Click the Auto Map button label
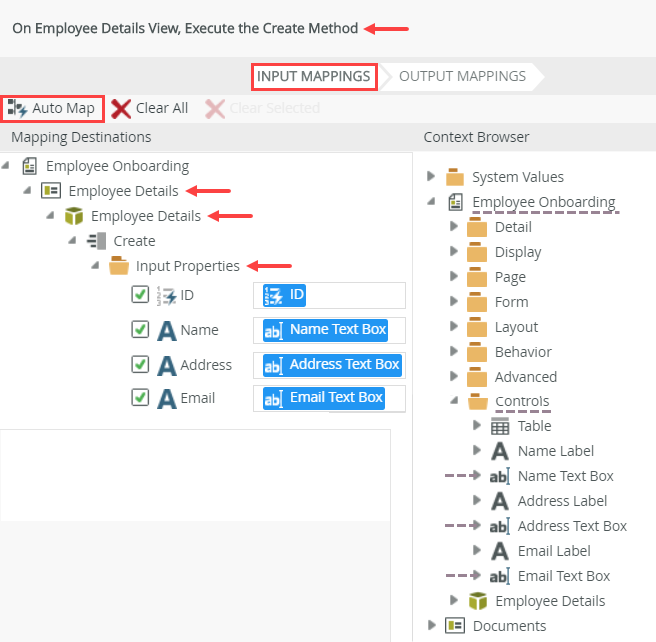656x642 pixels. tap(63, 108)
